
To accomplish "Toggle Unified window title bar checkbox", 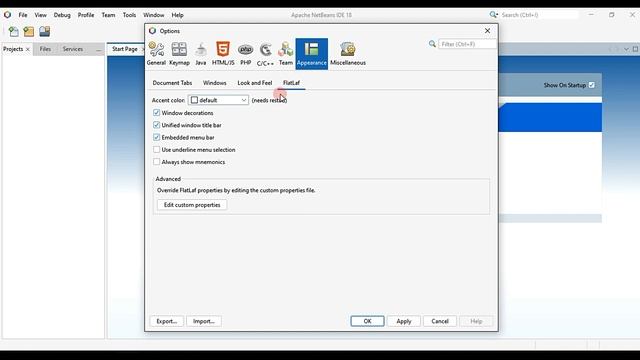I will 156,125.
